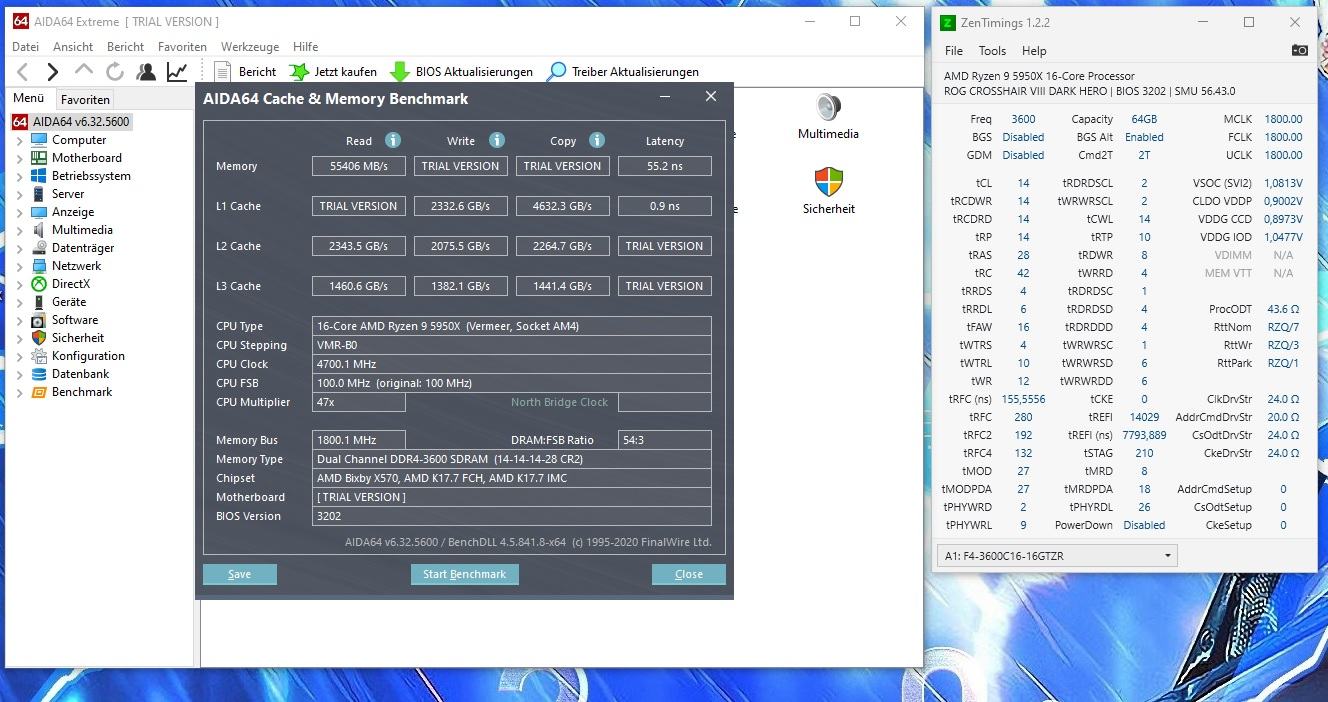The image size is (1328, 702).
Task: Click the up-level arrow icon in AIDA64 toolbar
Action: point(84,72)
